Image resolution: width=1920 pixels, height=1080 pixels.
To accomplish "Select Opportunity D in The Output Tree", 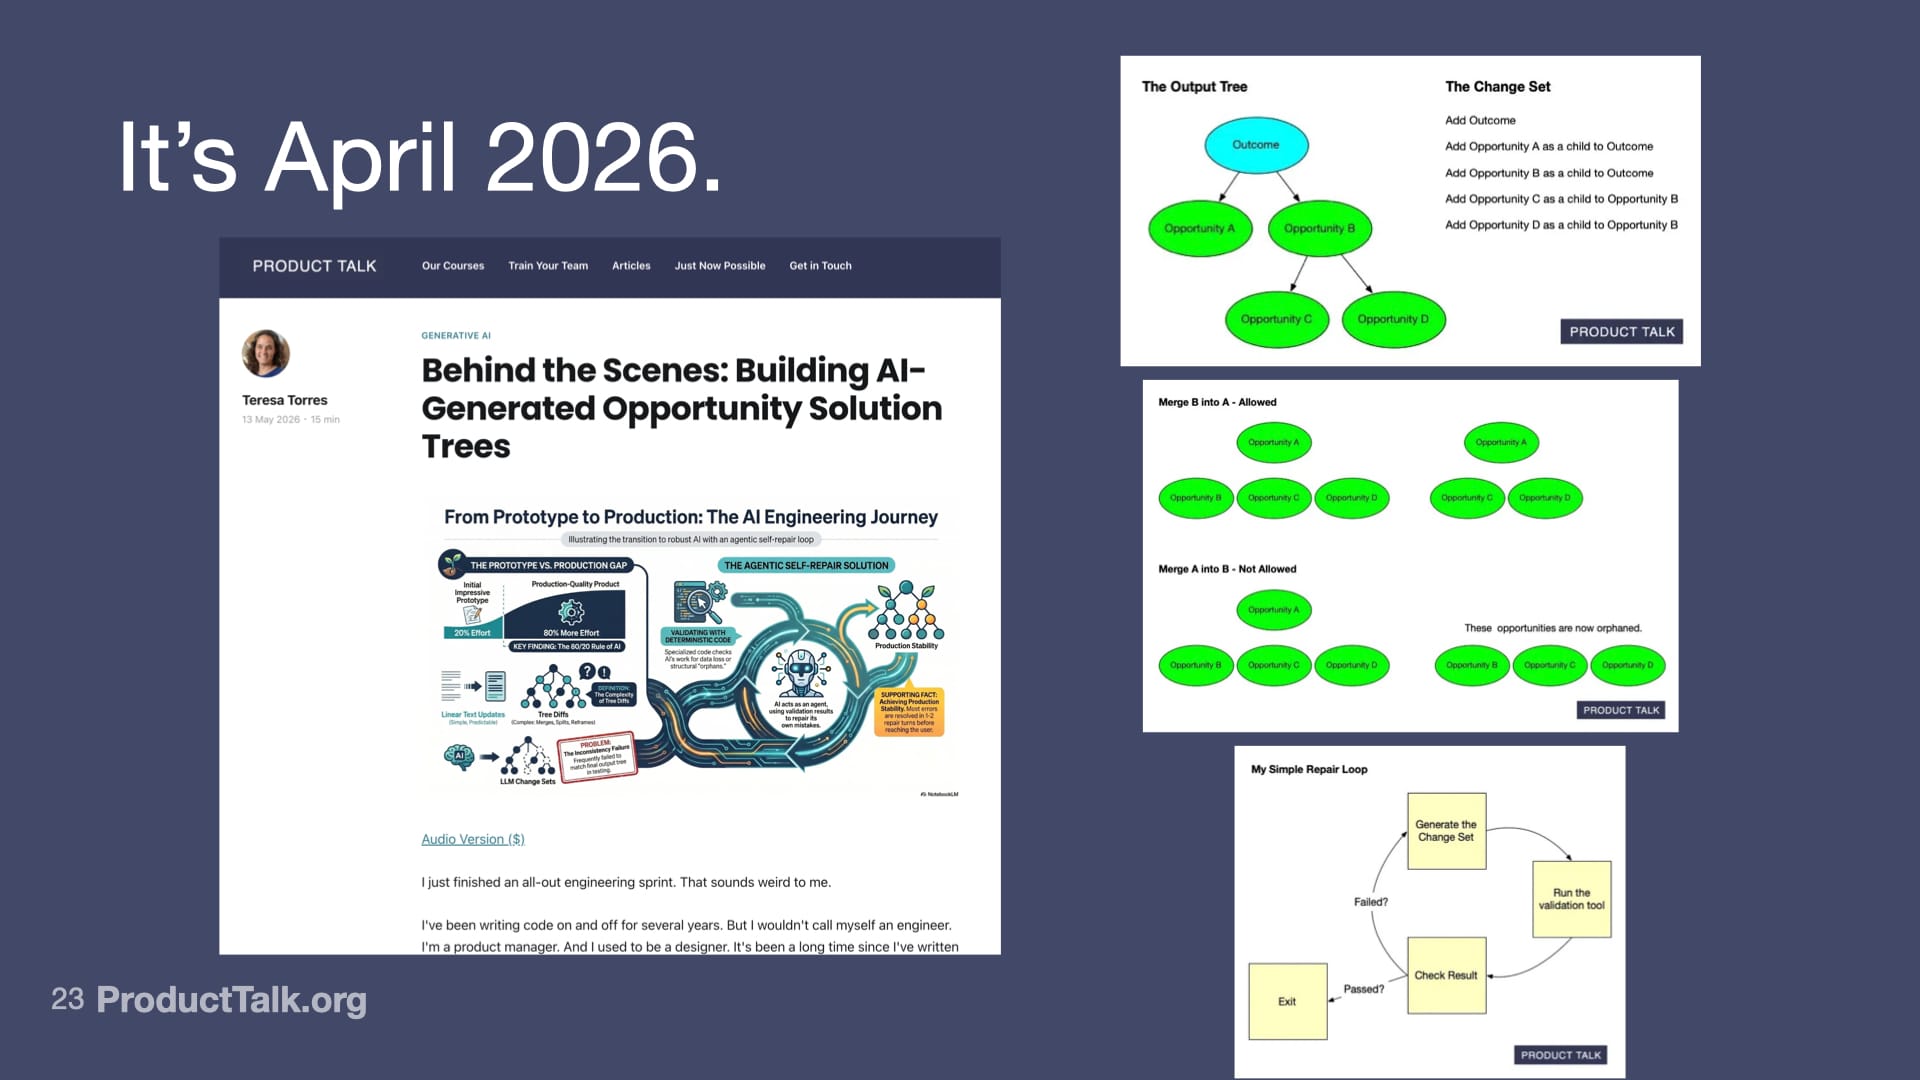I will click(x=1393, y=319).
